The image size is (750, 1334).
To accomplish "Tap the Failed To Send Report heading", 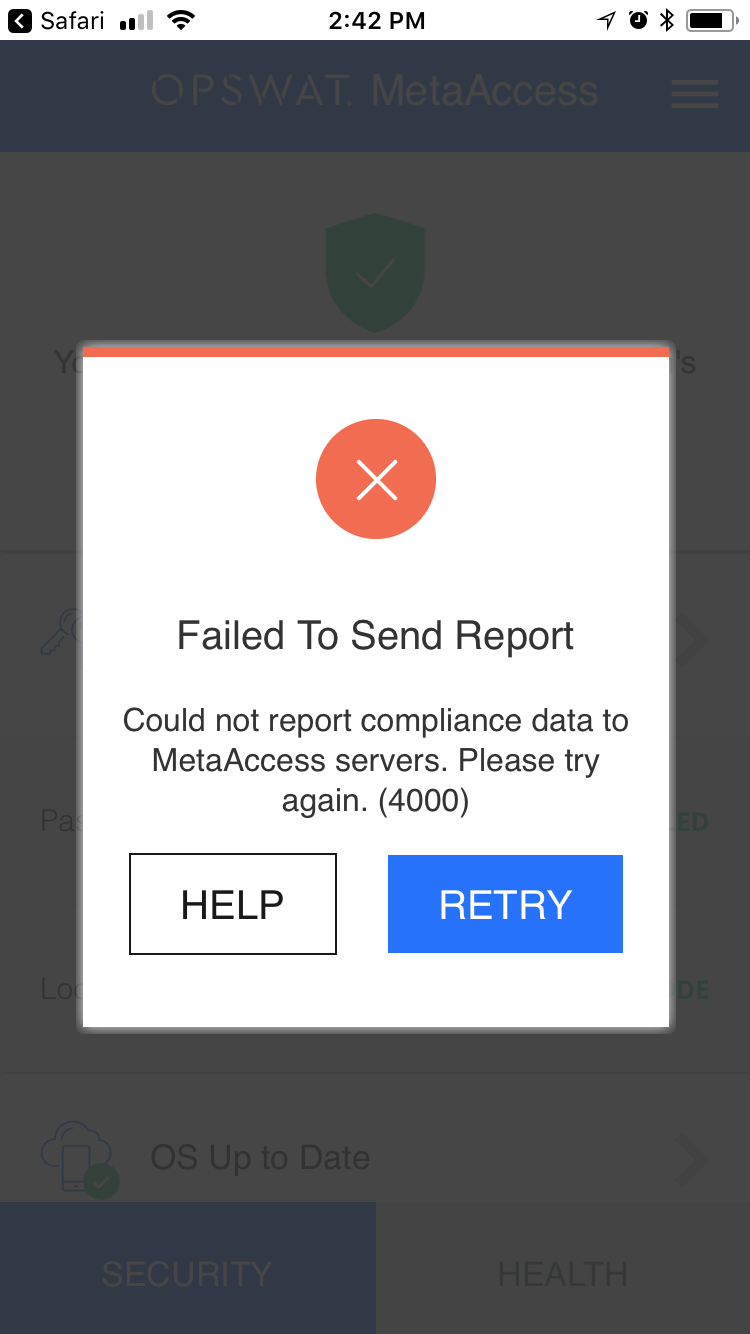I will click(x=375, y=636).
